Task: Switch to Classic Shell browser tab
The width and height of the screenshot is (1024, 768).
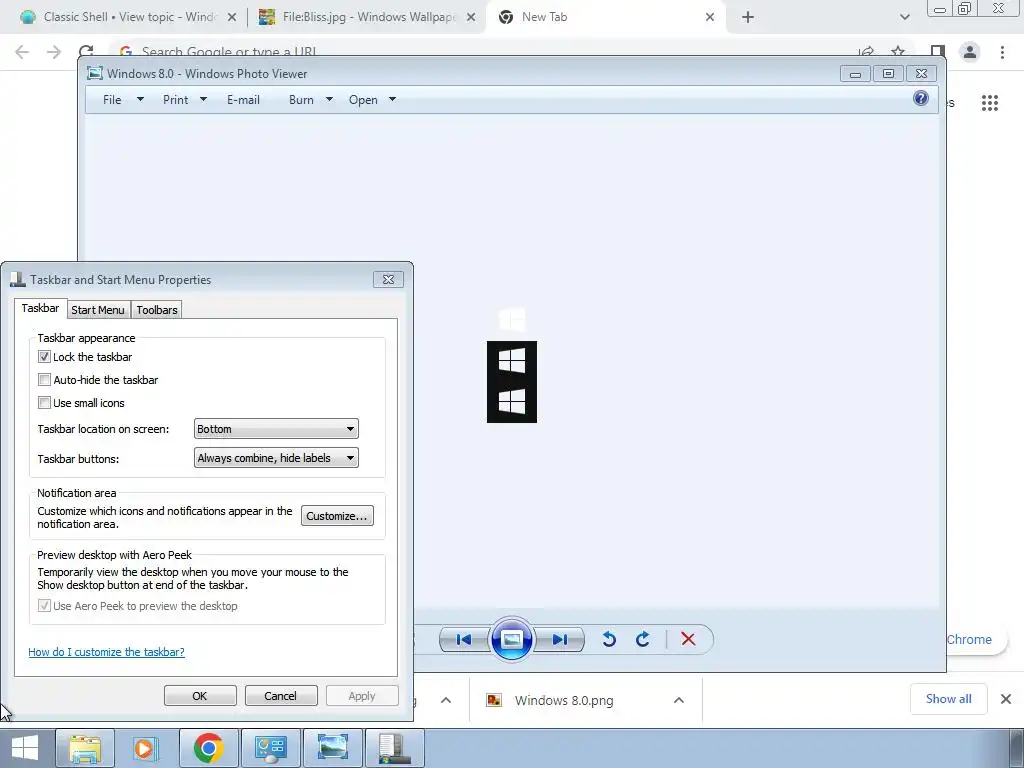Action: pyautogui.click(x=127, y=17)
